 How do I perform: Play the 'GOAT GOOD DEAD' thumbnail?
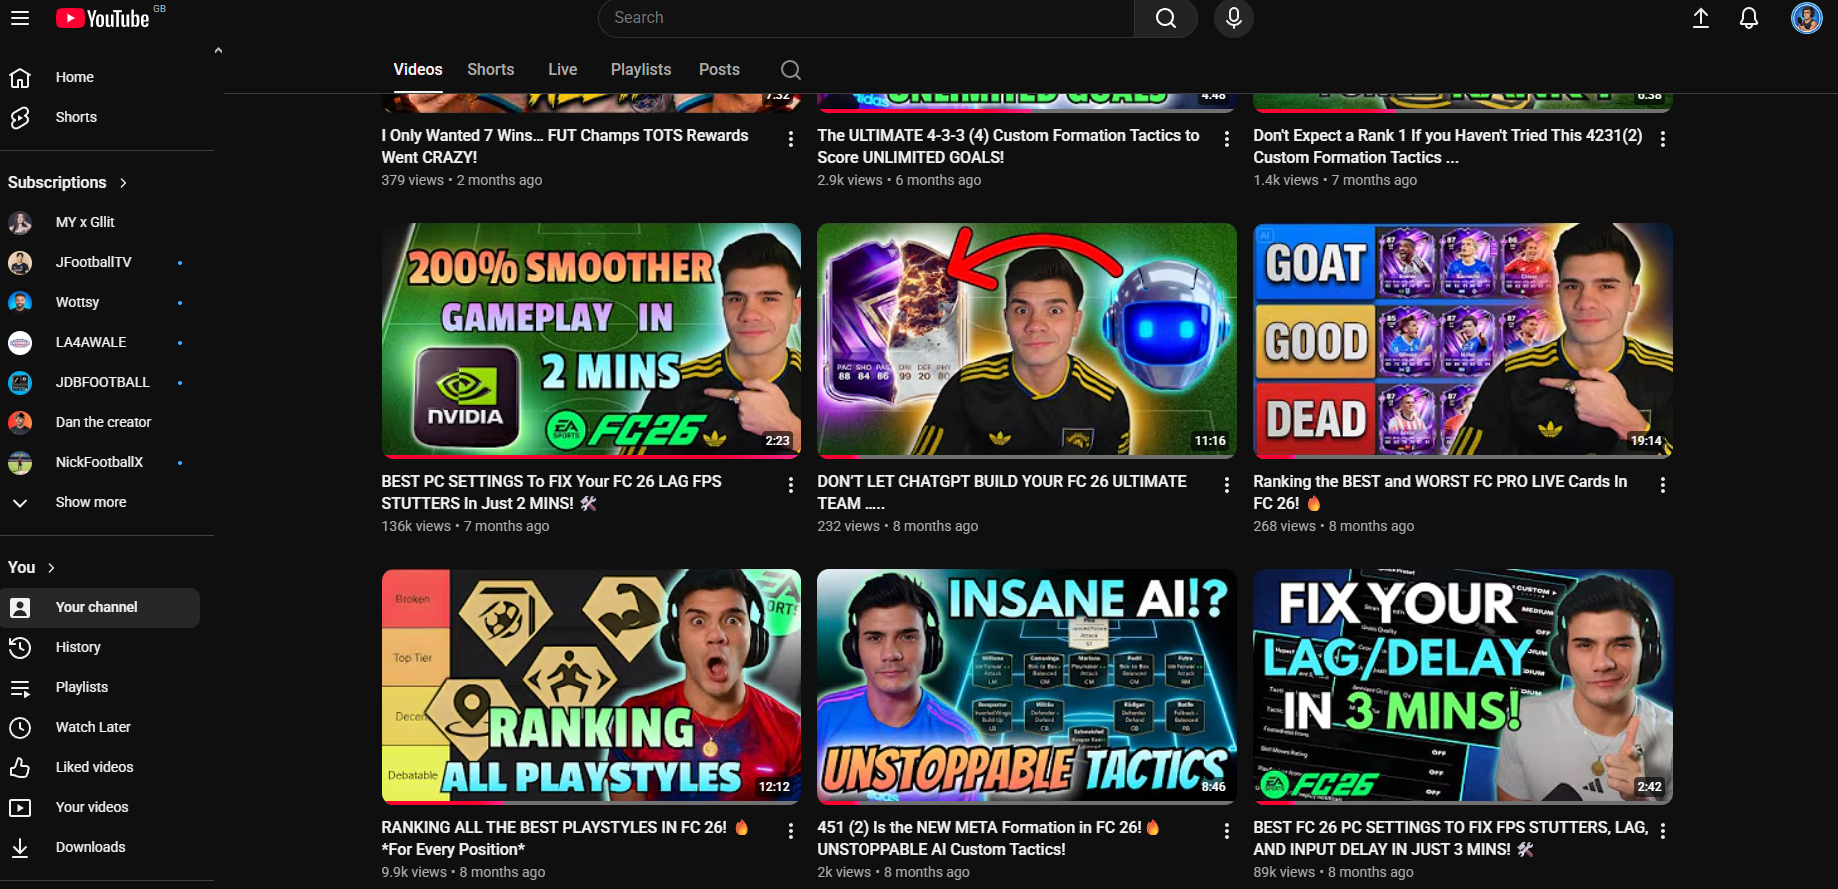coord(1463,340)
